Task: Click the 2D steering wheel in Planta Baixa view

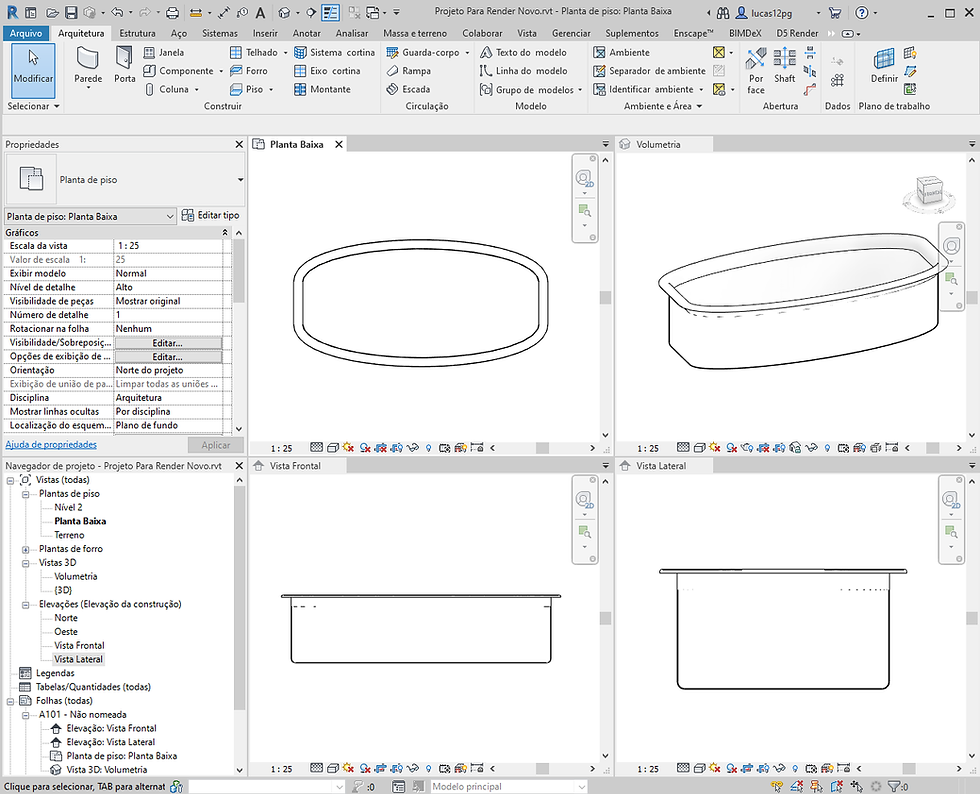Action: tap(584, 179)
